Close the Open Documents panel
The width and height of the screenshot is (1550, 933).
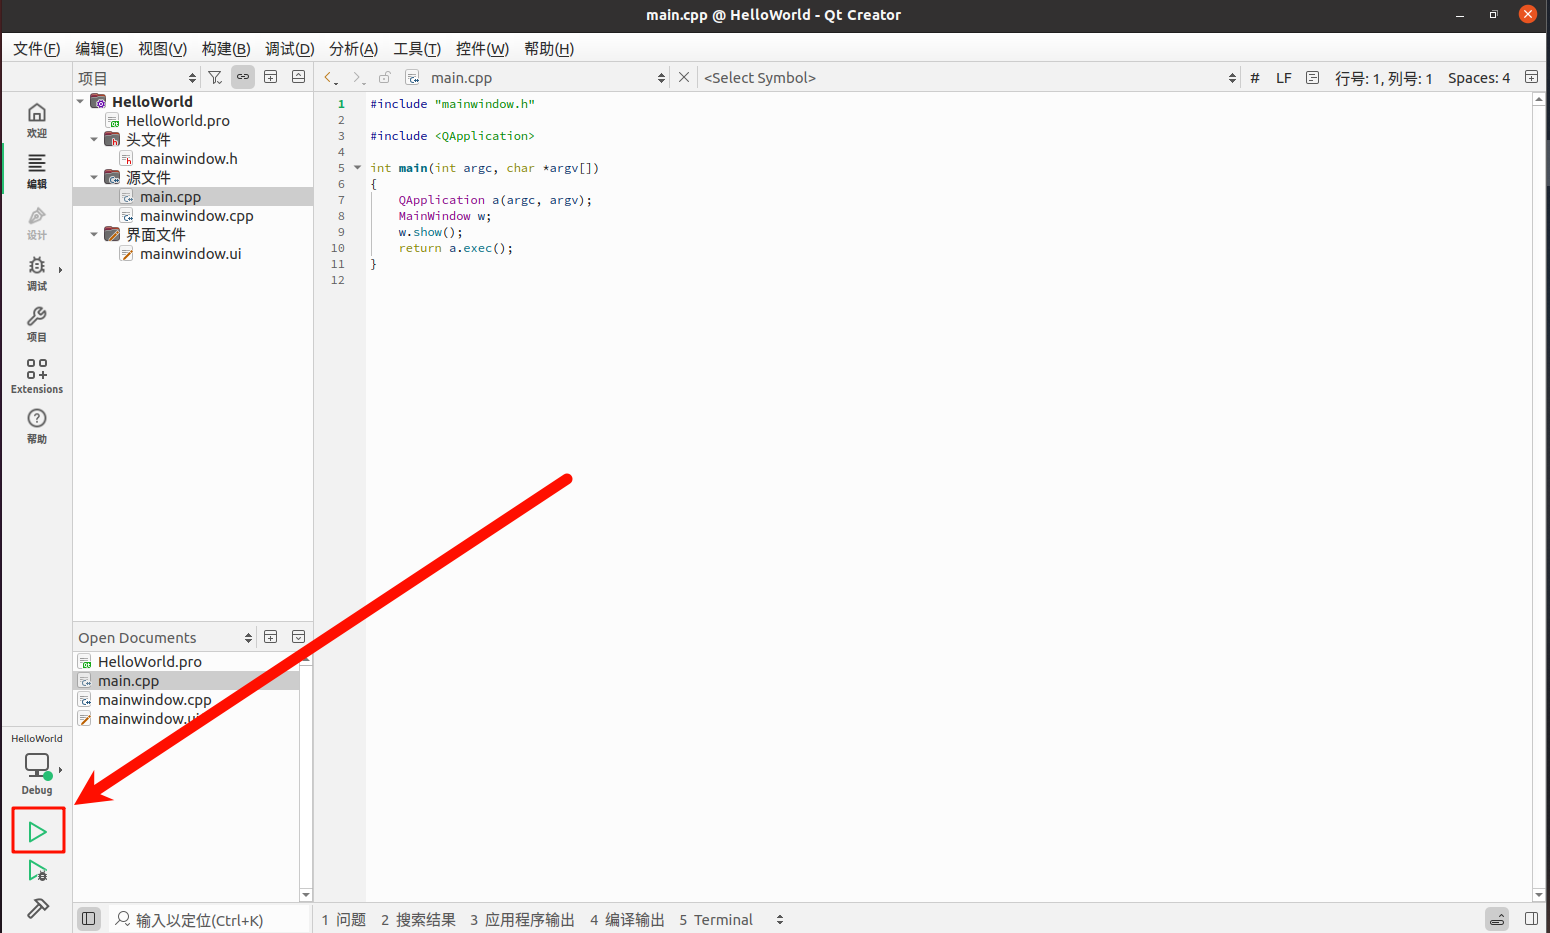[x=298, y=637]
